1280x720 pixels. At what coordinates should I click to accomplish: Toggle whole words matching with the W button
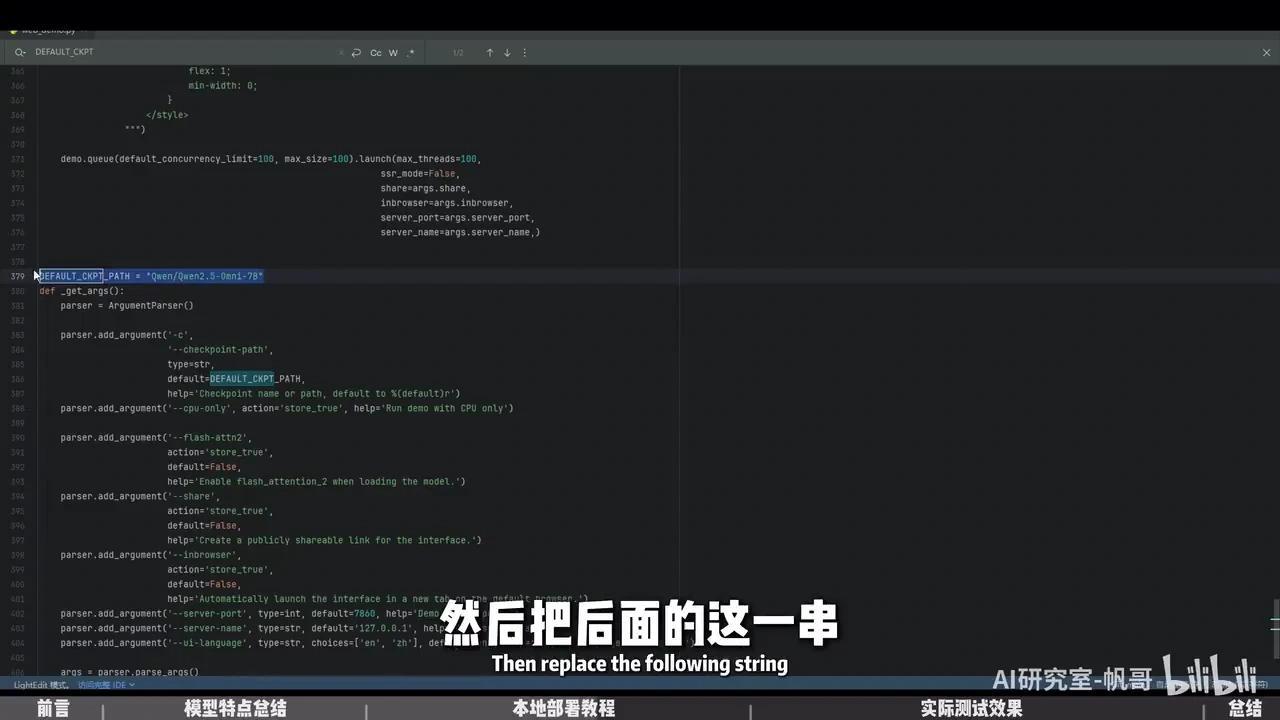392,52
